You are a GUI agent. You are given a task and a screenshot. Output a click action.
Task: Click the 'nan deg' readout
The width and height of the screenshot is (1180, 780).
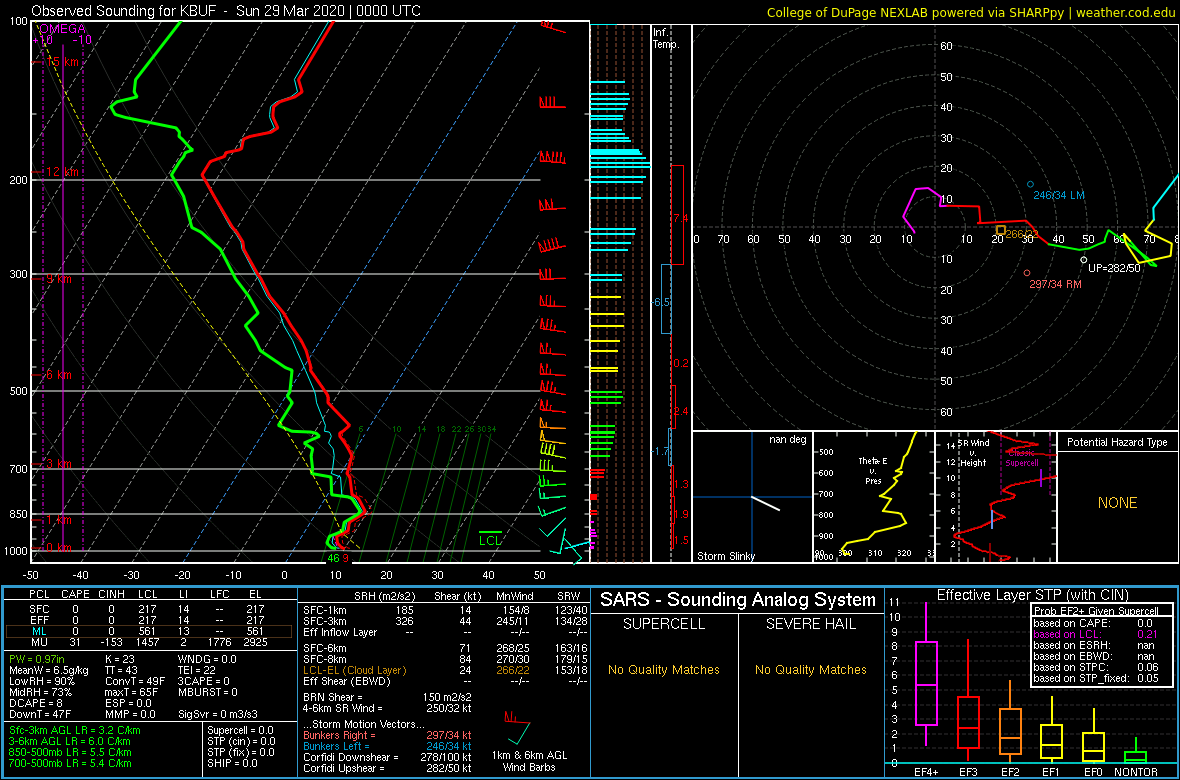[x=786, y=440]
